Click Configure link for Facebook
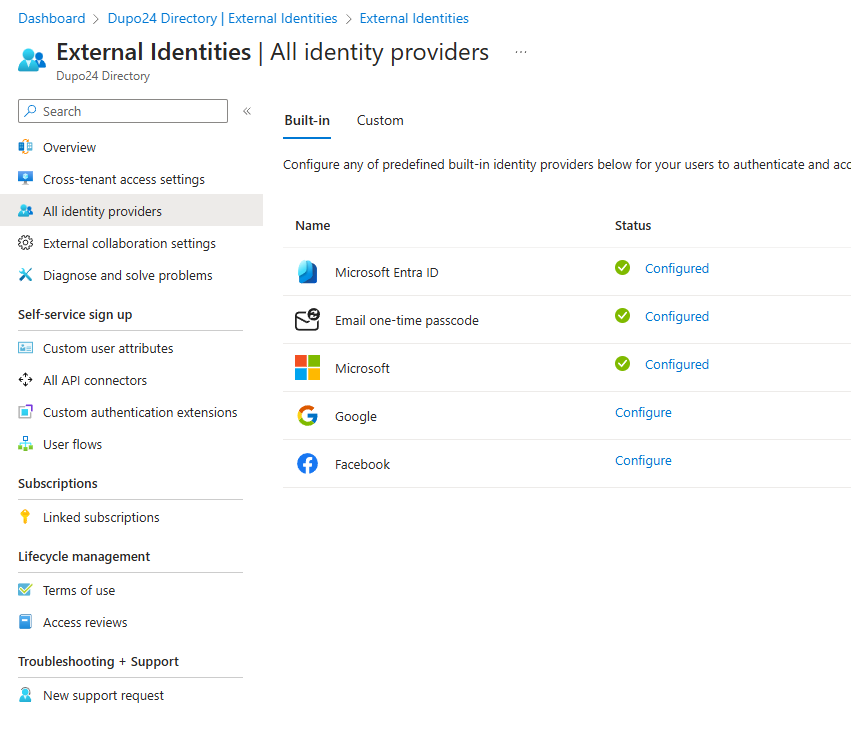Image resolution: width=851 pixels, height=756 pixels. click(643, 460)
